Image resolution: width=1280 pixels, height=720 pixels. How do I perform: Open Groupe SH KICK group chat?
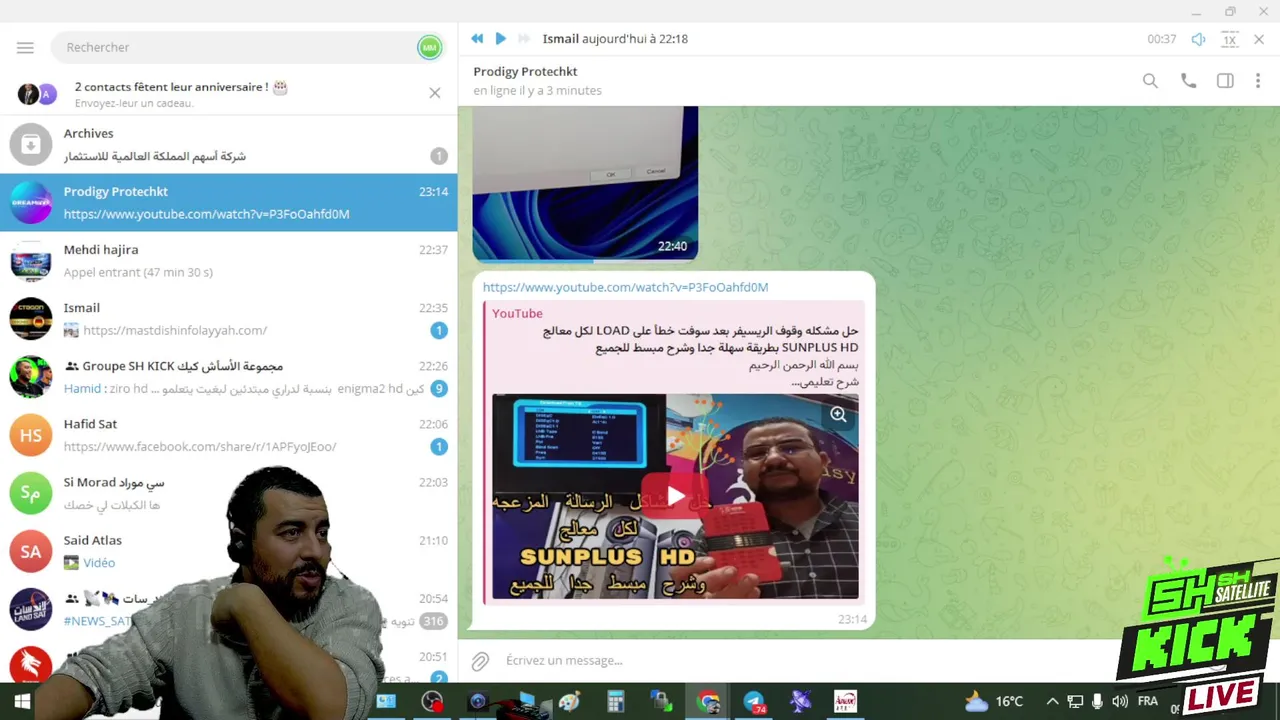(228, 377)
